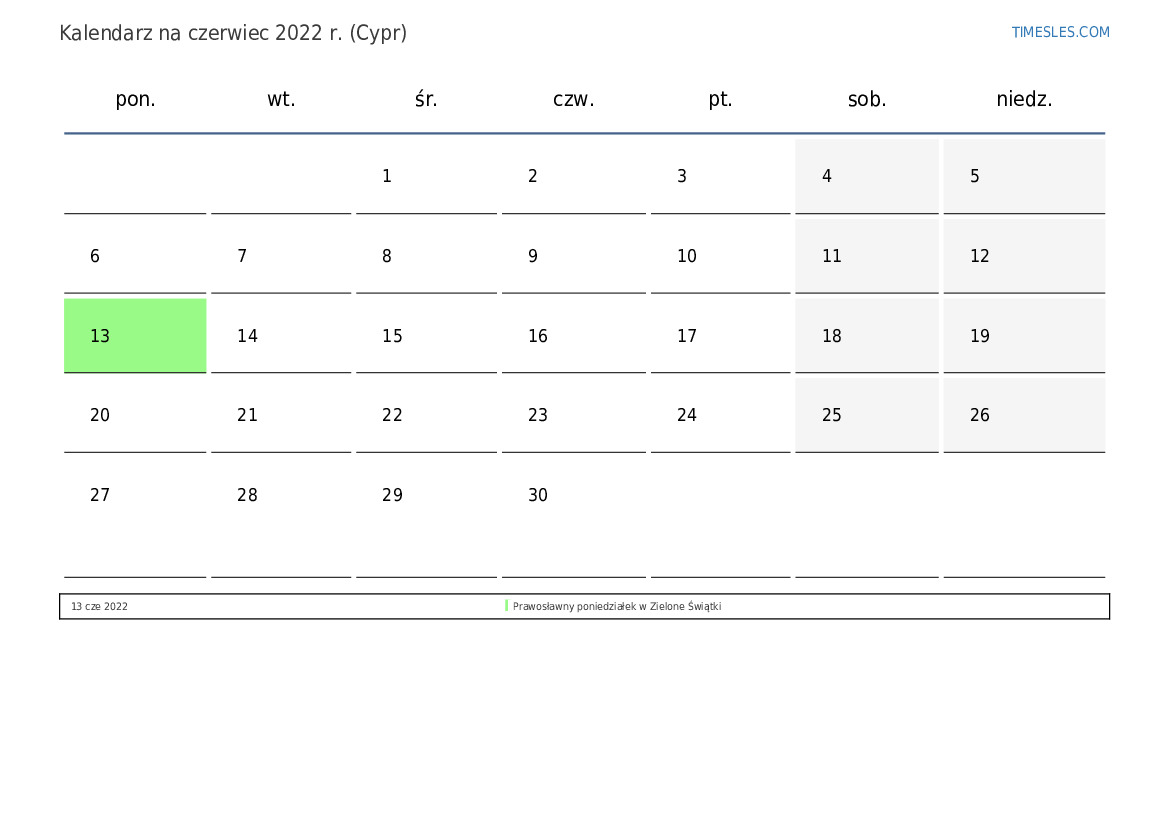Click the calendar title 'Kalendarz na czerwiec 2022 r. (Cypr)'

pyautogui.click(x=233, y=34)
